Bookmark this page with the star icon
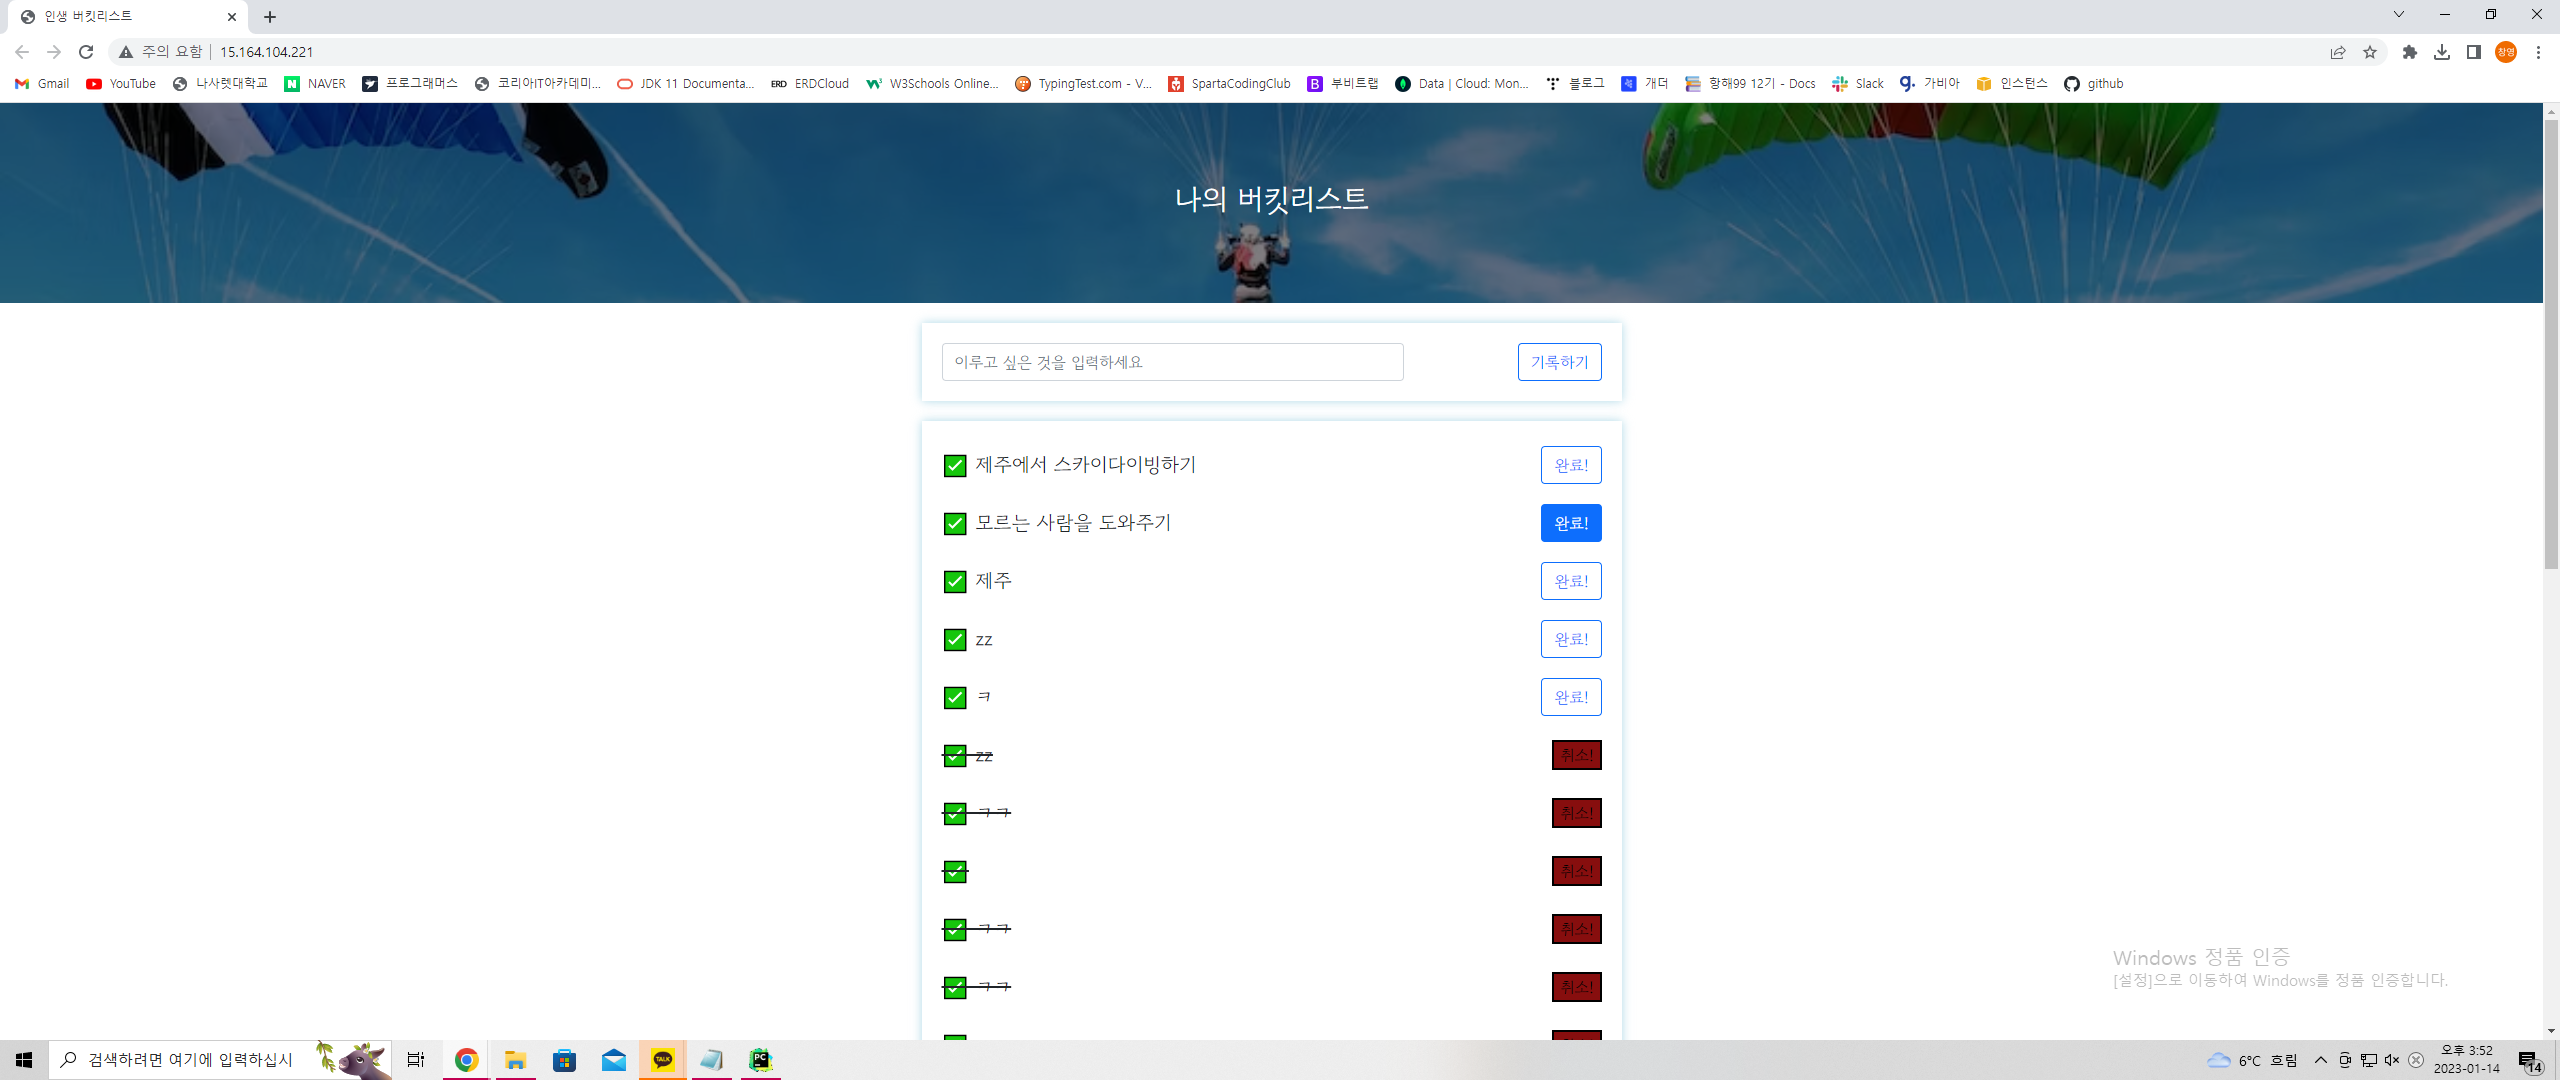 (x=2370, y=52)
